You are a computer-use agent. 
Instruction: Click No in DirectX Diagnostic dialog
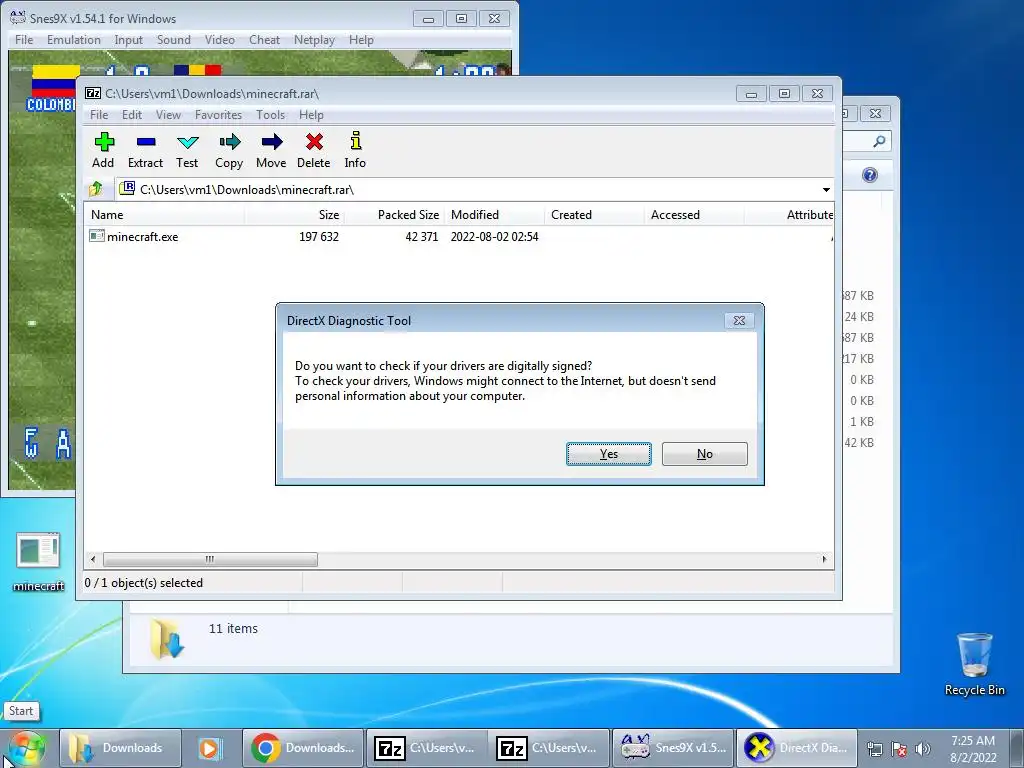pyautogui.click(x=705, y=454)
